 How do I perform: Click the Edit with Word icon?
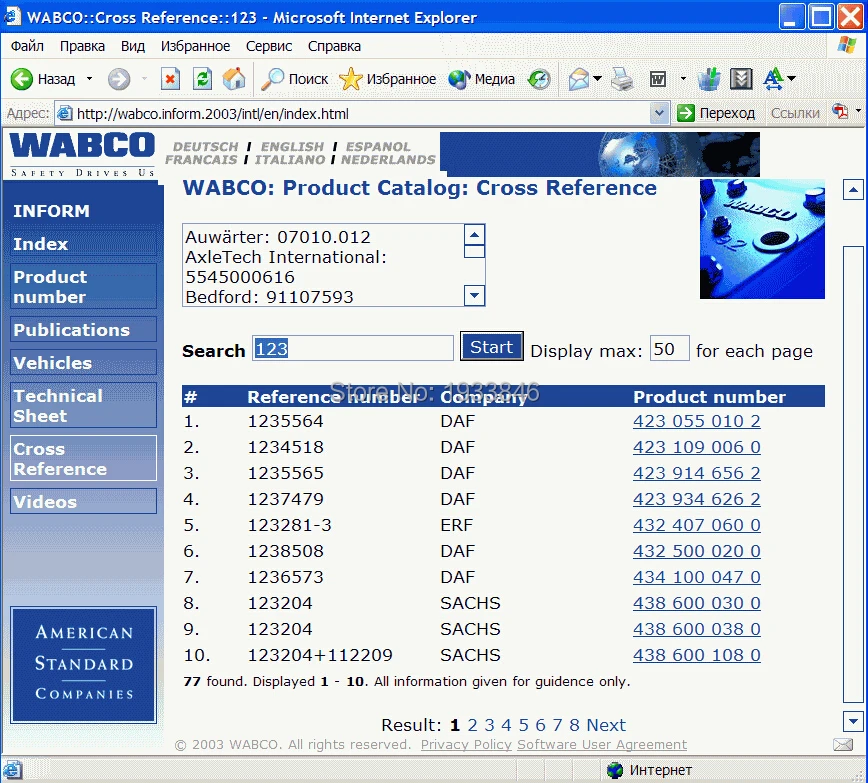click(658, 79)
